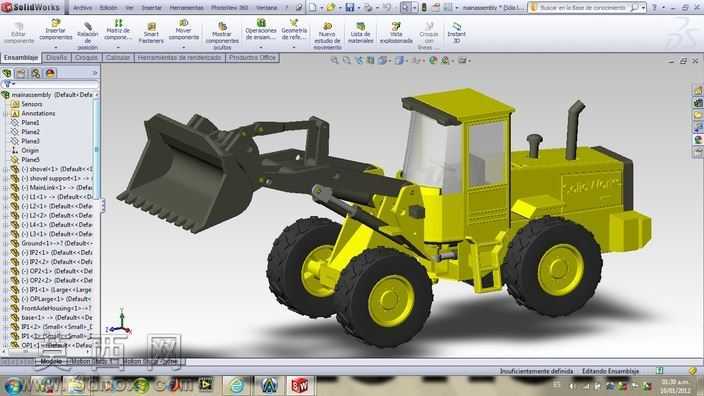Open dropdown under Geometría de referencia
704x396 pixels.
click(294, 47)
